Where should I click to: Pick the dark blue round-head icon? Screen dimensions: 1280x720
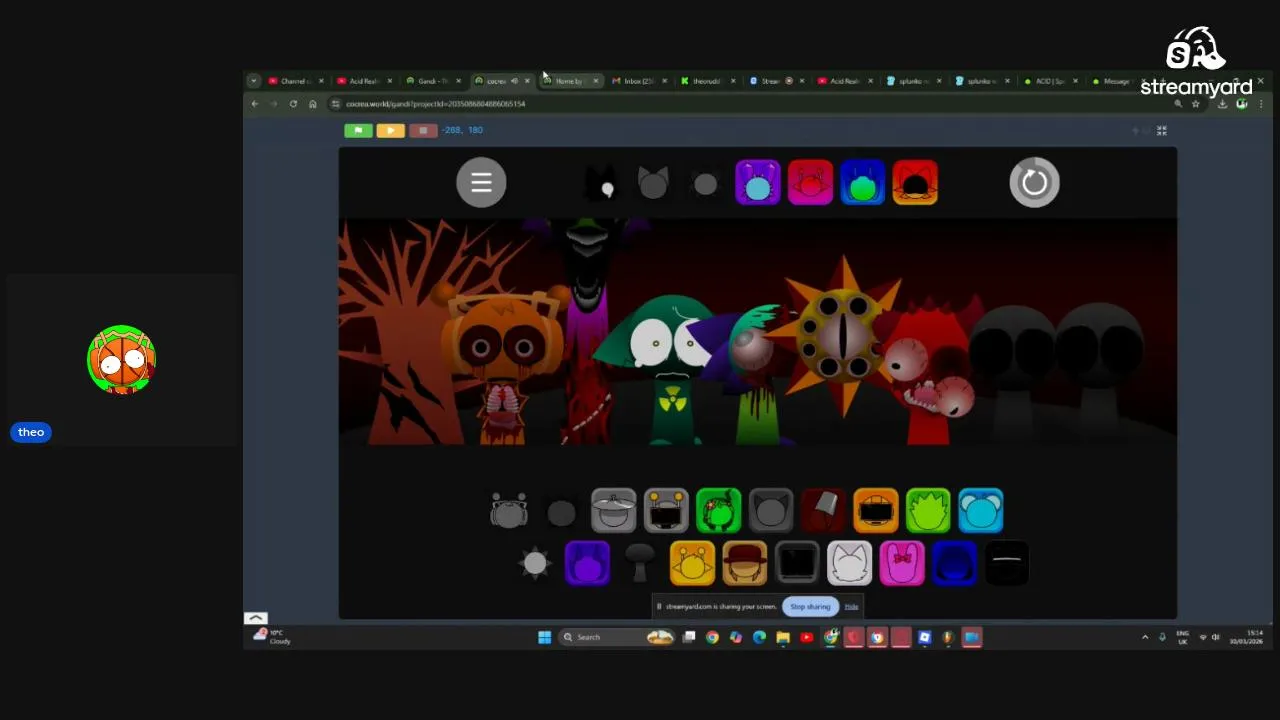click(955, 563)
